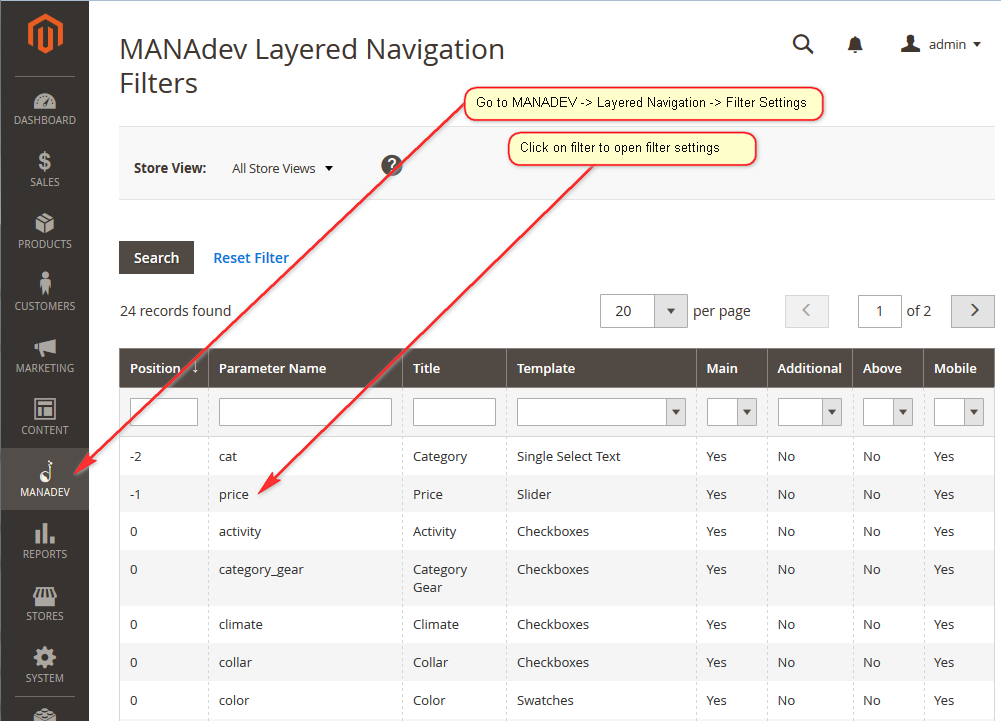Click the previous page arrow
Screen dimensions: 1001x721
tap(807, 311)
